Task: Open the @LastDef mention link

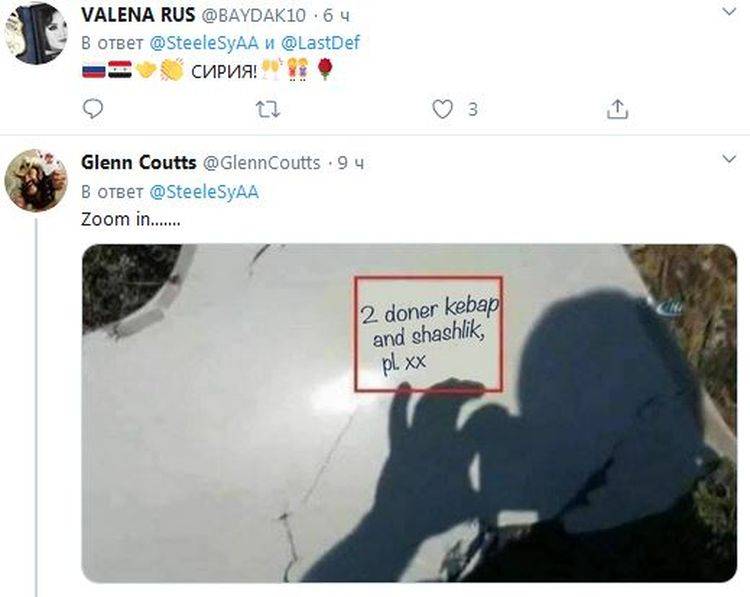Action: (320, 43)
